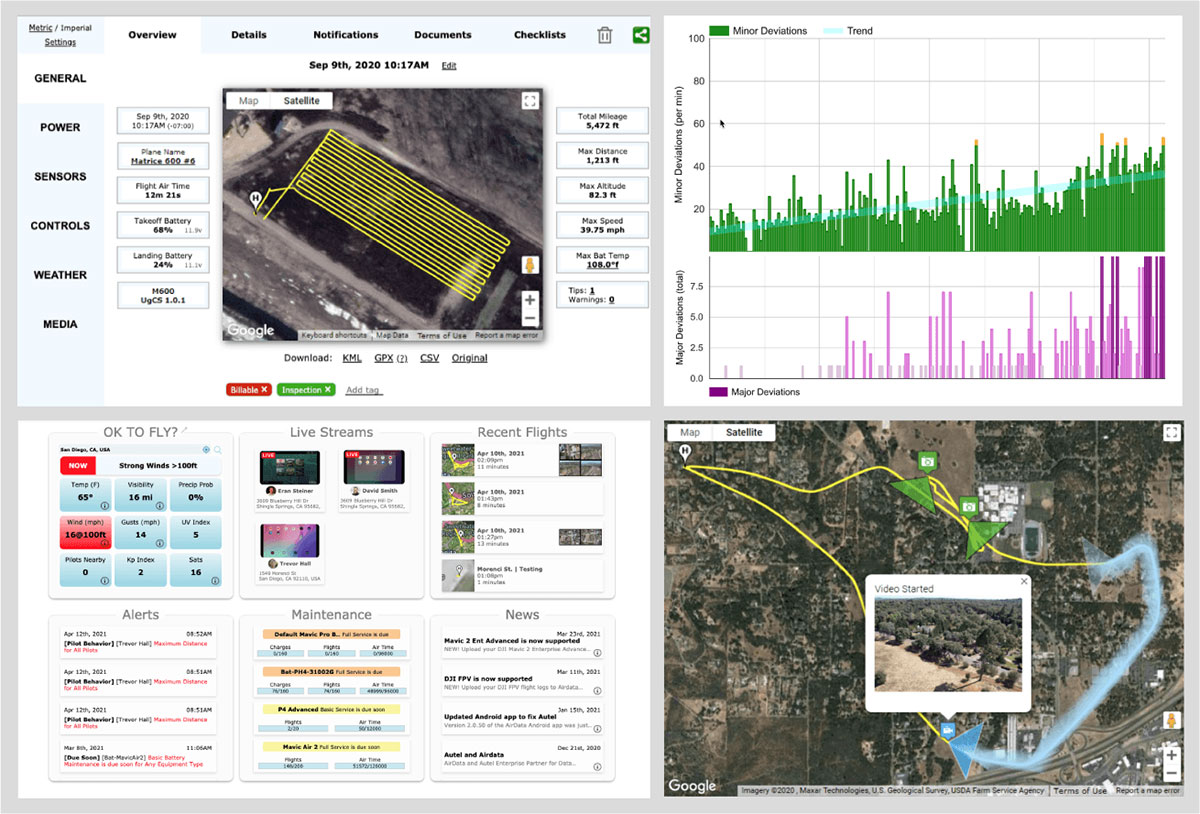Click info icon on Temp (F) tile
The height and width of the screenshot is (814, 1200).
coord(103,506)
